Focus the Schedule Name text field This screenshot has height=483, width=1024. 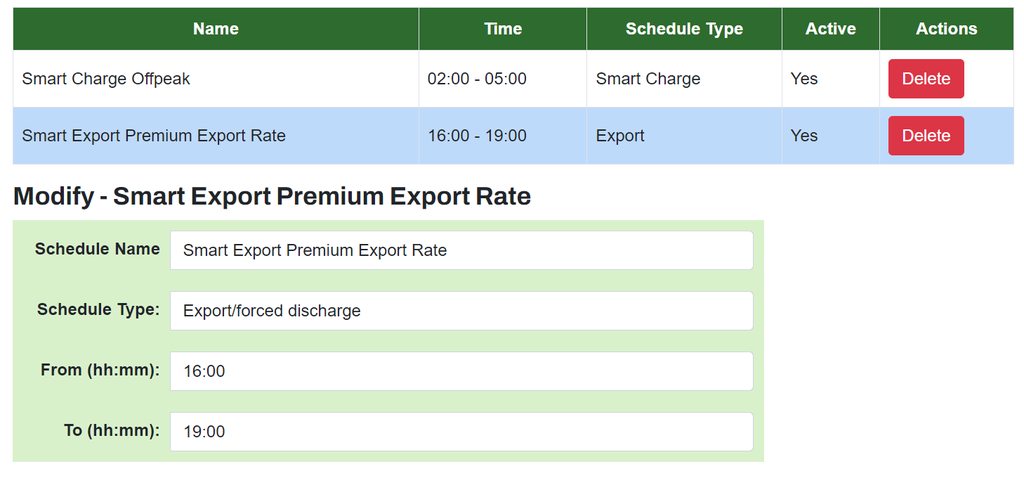(461, 250)
